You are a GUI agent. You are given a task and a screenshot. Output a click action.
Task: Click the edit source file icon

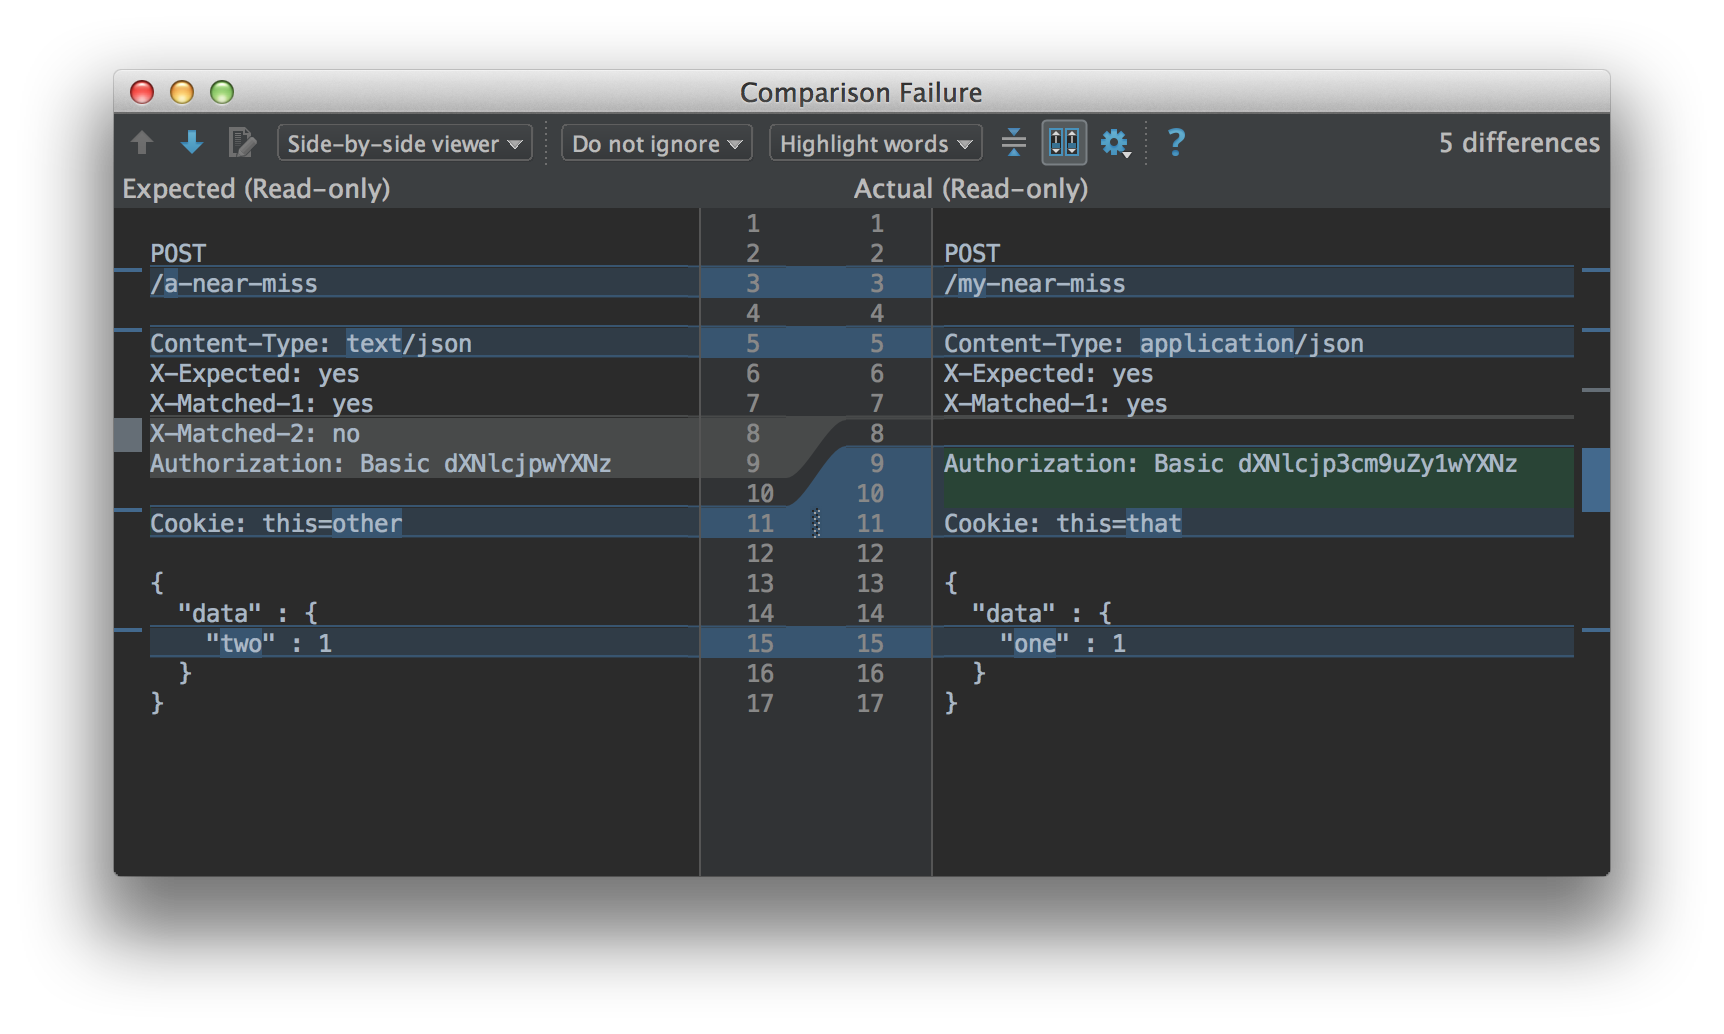(241, 143)
